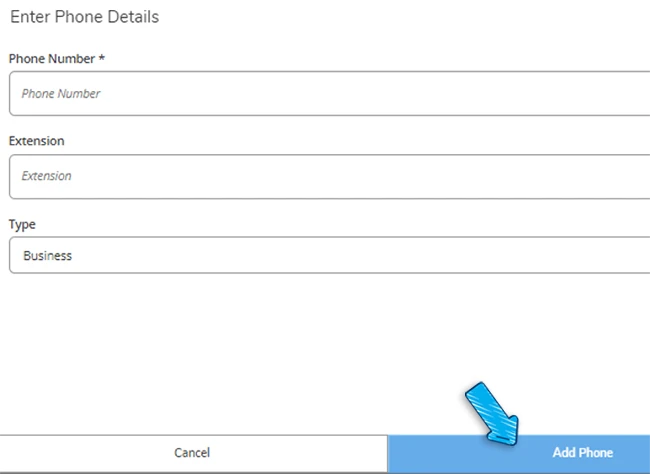Click the Phone Number input field
650x474 pixels.
[330, 94]
